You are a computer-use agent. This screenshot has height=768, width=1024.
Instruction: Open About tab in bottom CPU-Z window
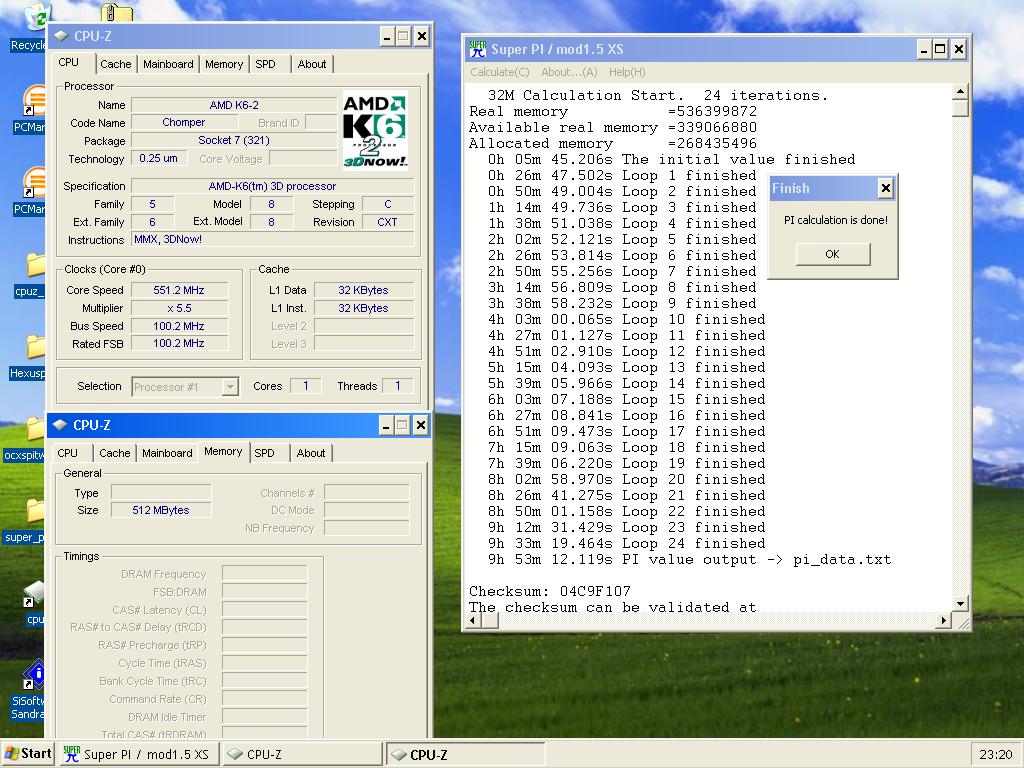311,453
